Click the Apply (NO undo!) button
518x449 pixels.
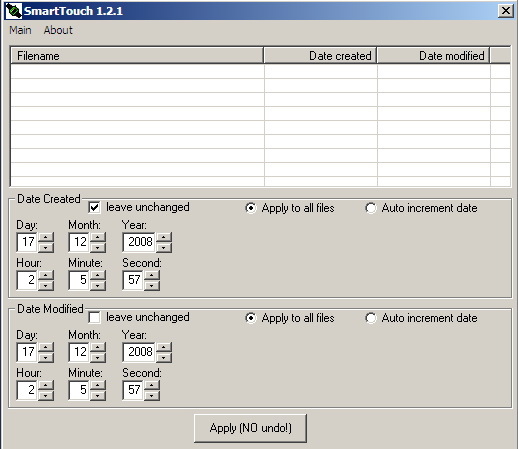[250, 428]
